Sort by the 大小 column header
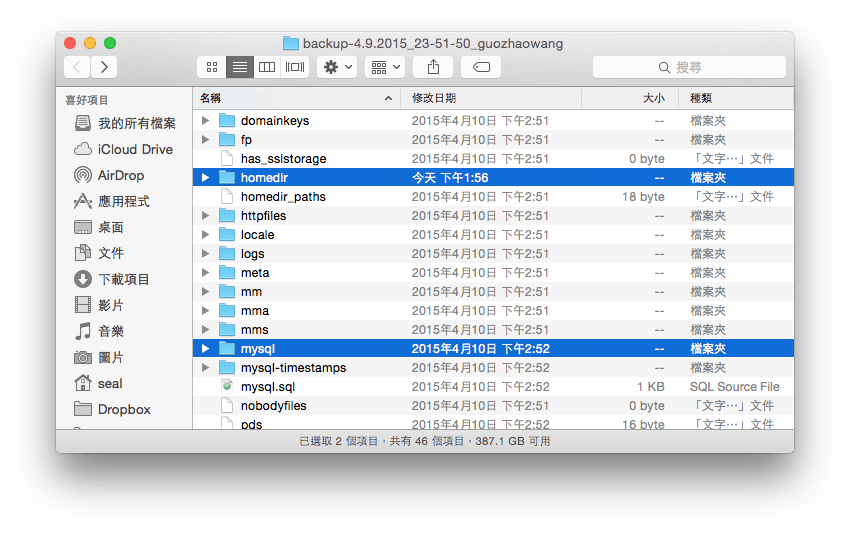This screenshot has width=850, height=533. 630,98
